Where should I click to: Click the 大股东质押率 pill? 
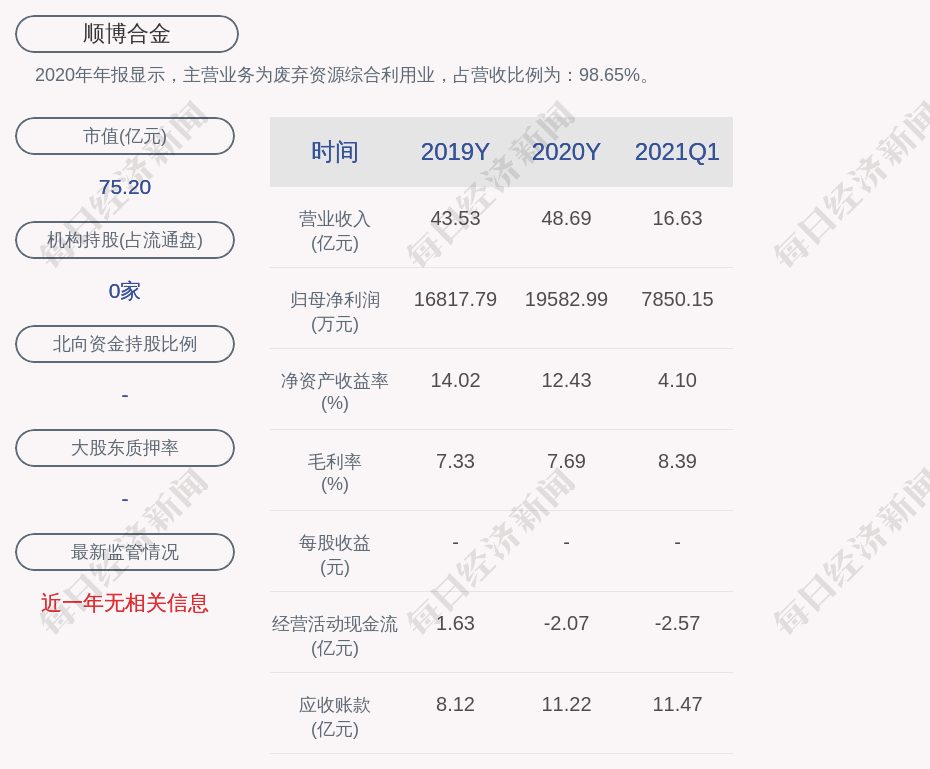click(x=125, y=448)
